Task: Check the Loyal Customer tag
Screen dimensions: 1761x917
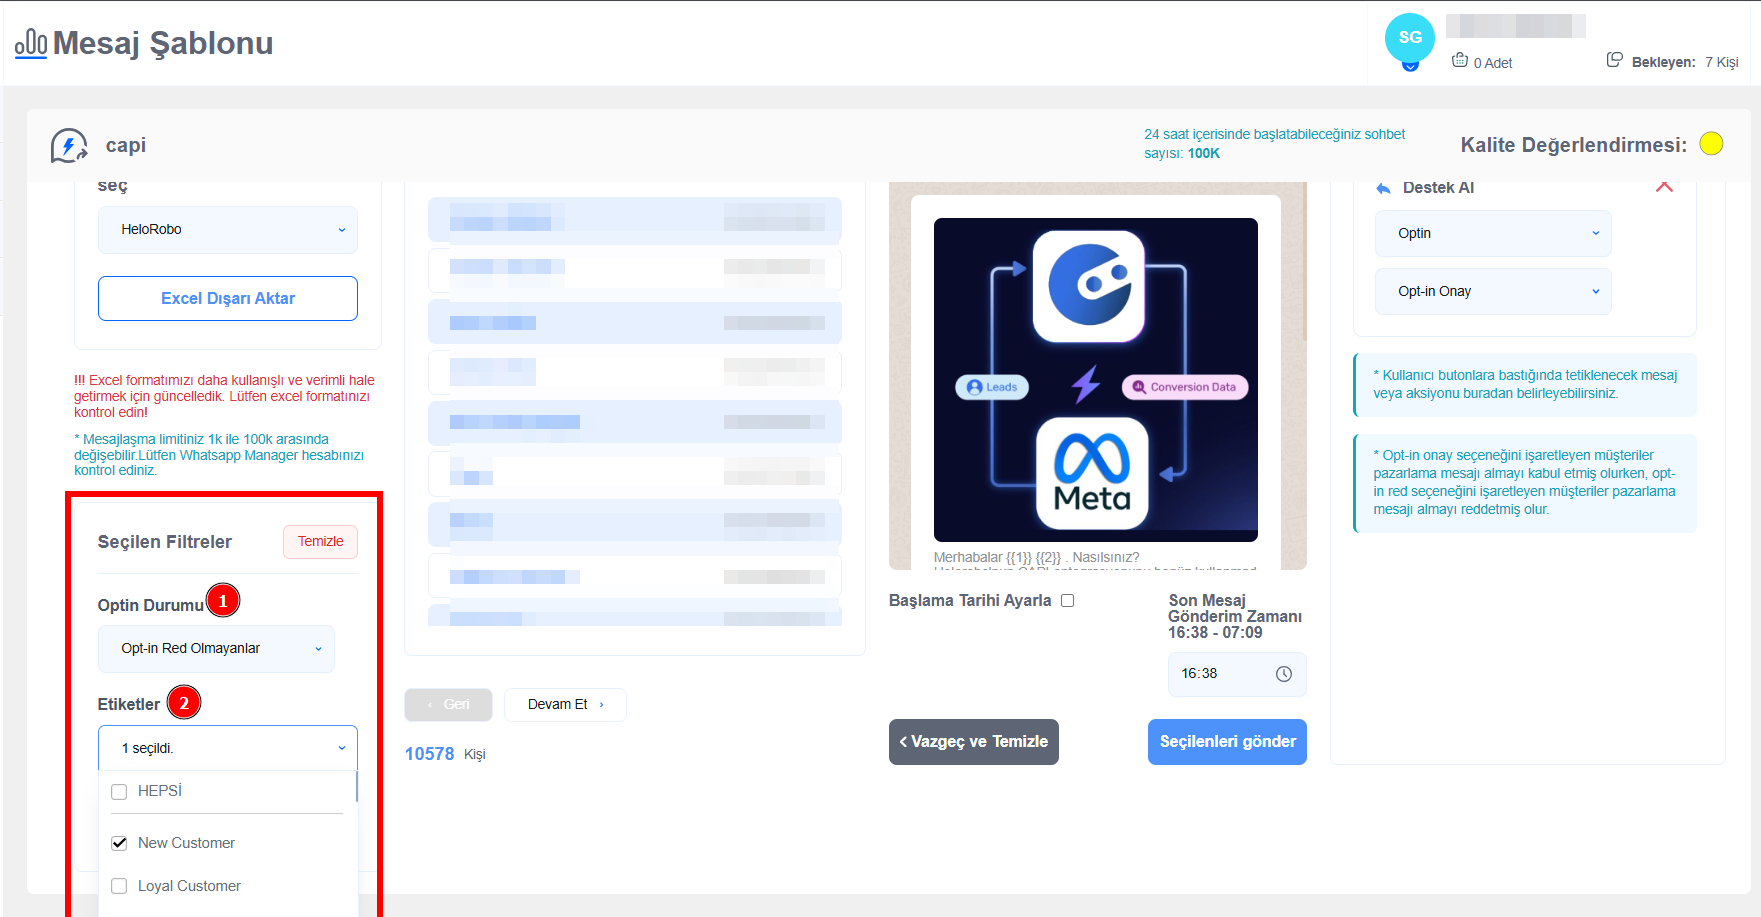Action: [x=119, y=886]
